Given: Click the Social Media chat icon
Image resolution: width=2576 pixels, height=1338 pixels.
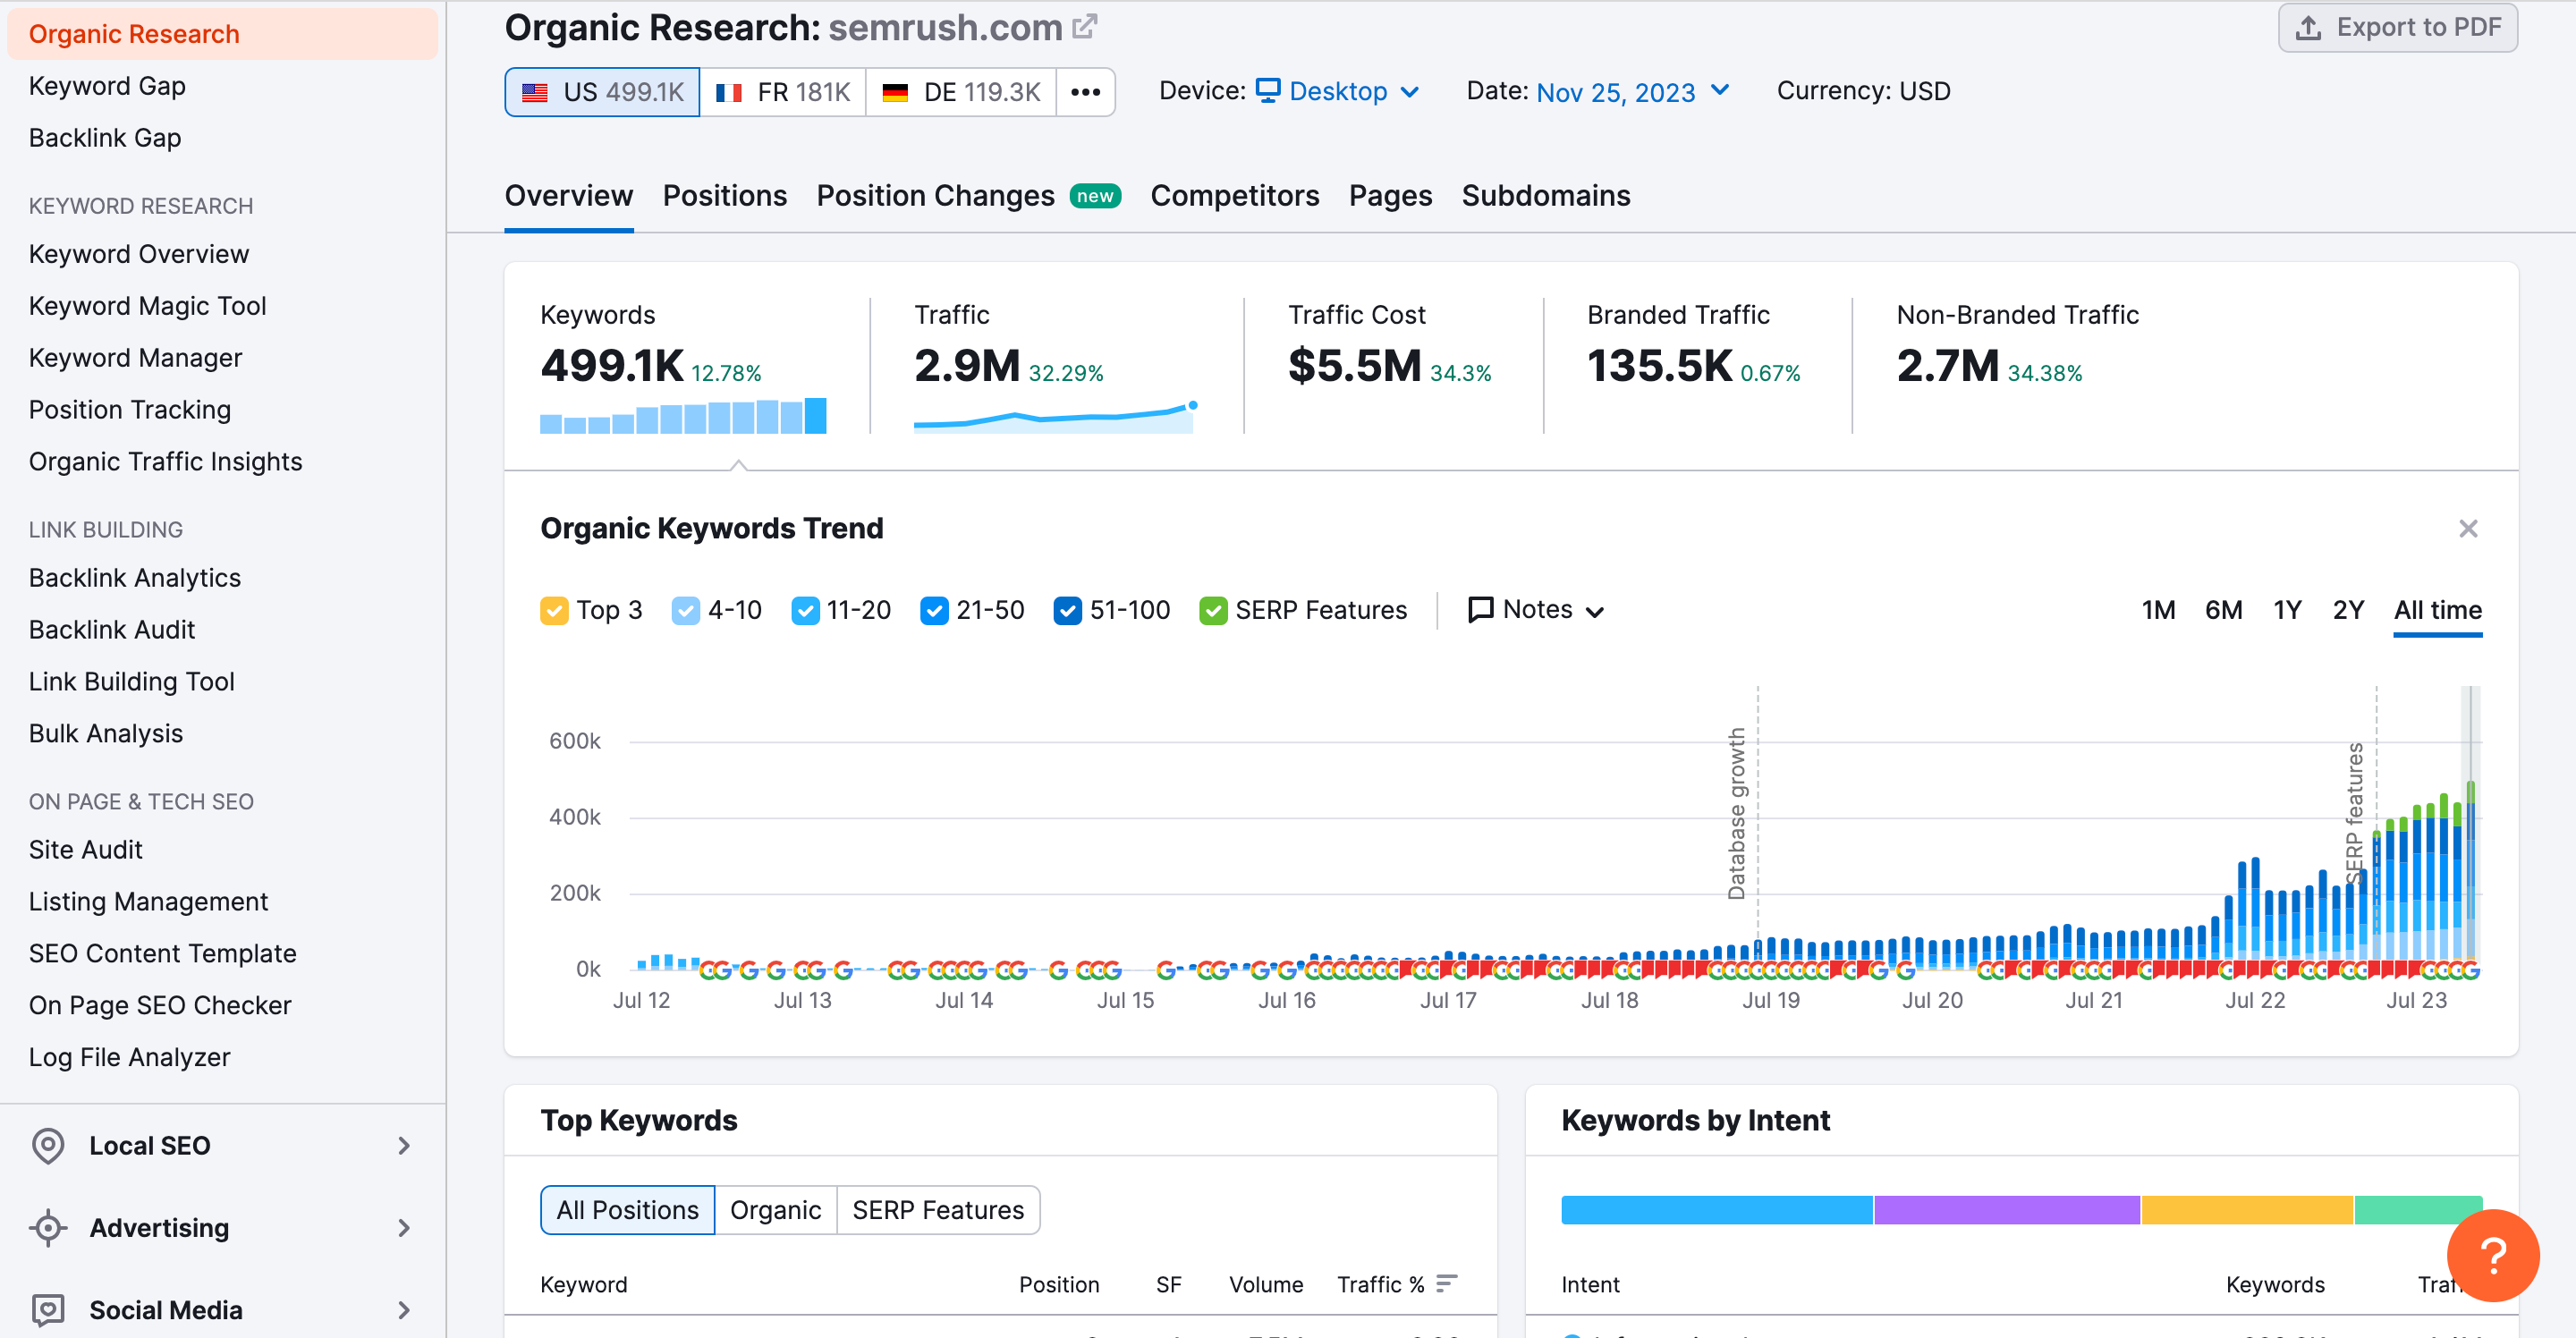Looking at the screenshot, I should pyautogui.click(x=48, y=1309).
